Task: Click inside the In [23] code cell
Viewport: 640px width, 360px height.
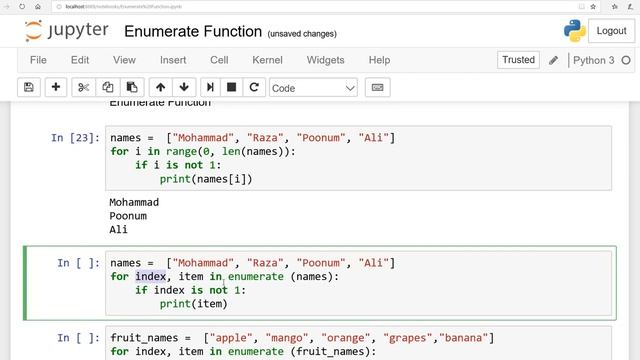Action: (x=358, y=158)
